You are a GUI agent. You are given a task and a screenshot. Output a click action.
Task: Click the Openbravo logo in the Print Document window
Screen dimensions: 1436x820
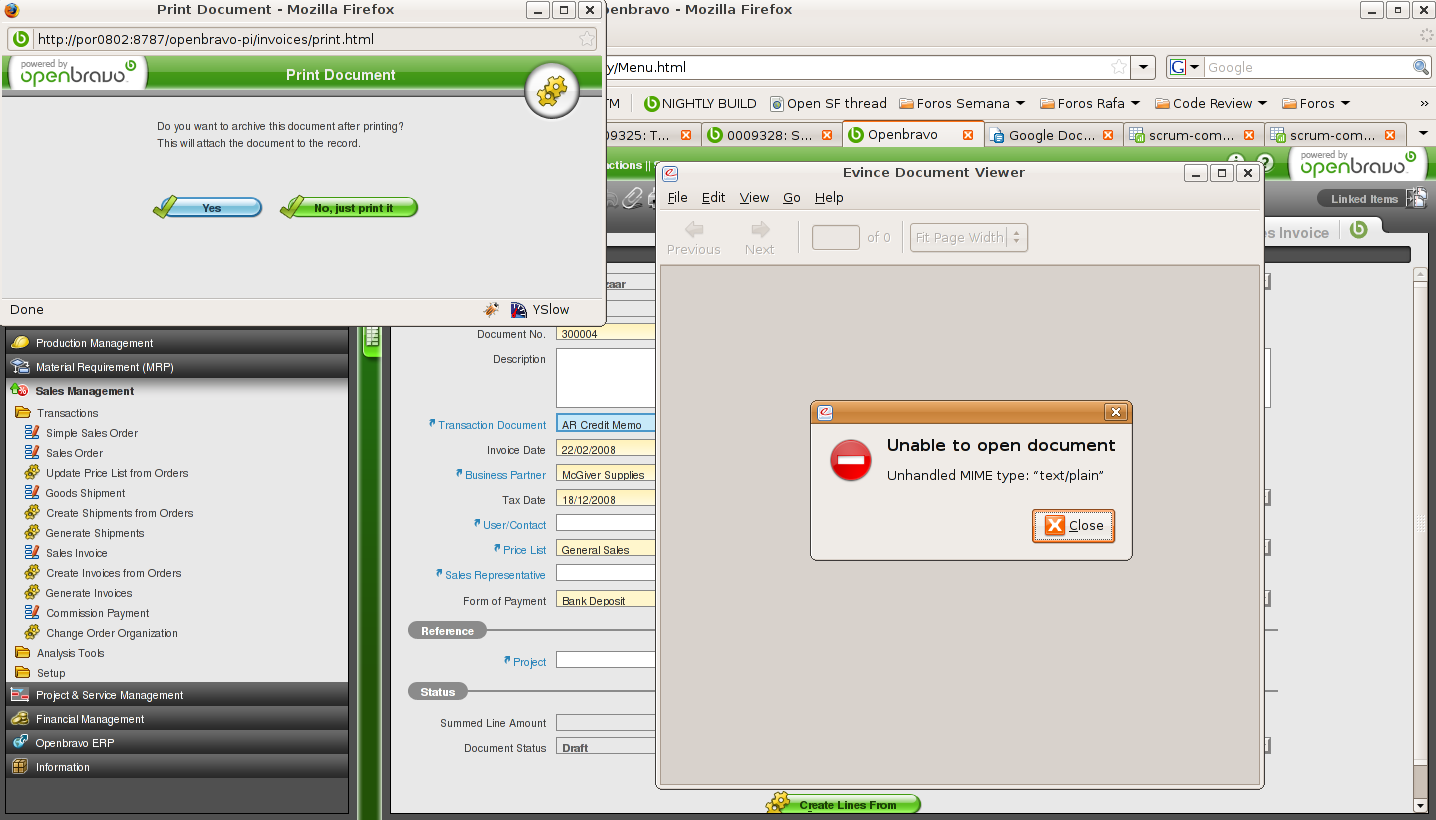click(76, 74)
